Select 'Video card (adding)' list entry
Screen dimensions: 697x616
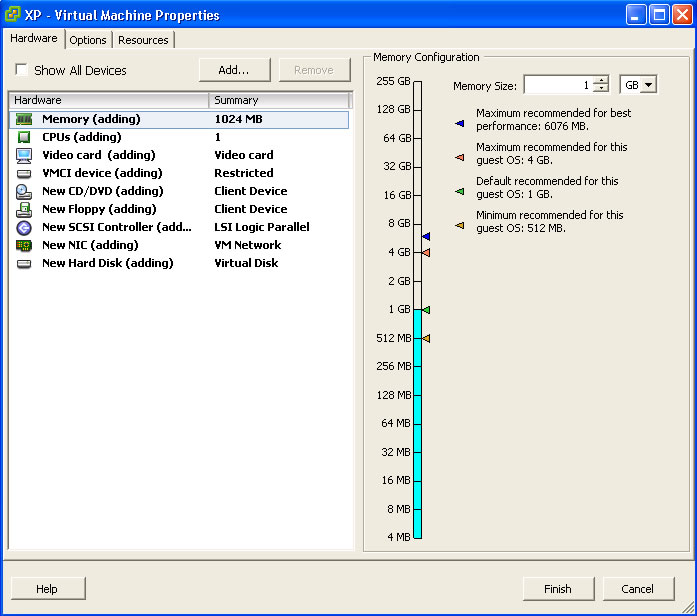(x=99, y=155)
